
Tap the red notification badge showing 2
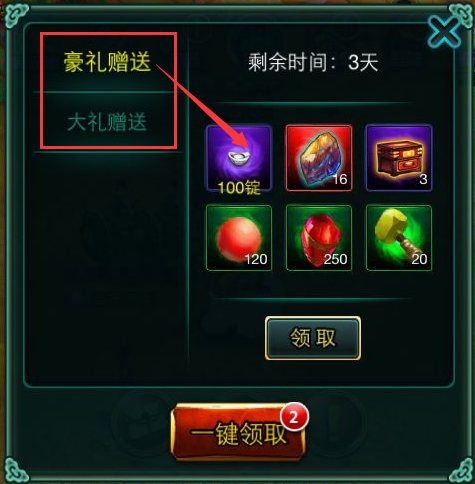294,417
